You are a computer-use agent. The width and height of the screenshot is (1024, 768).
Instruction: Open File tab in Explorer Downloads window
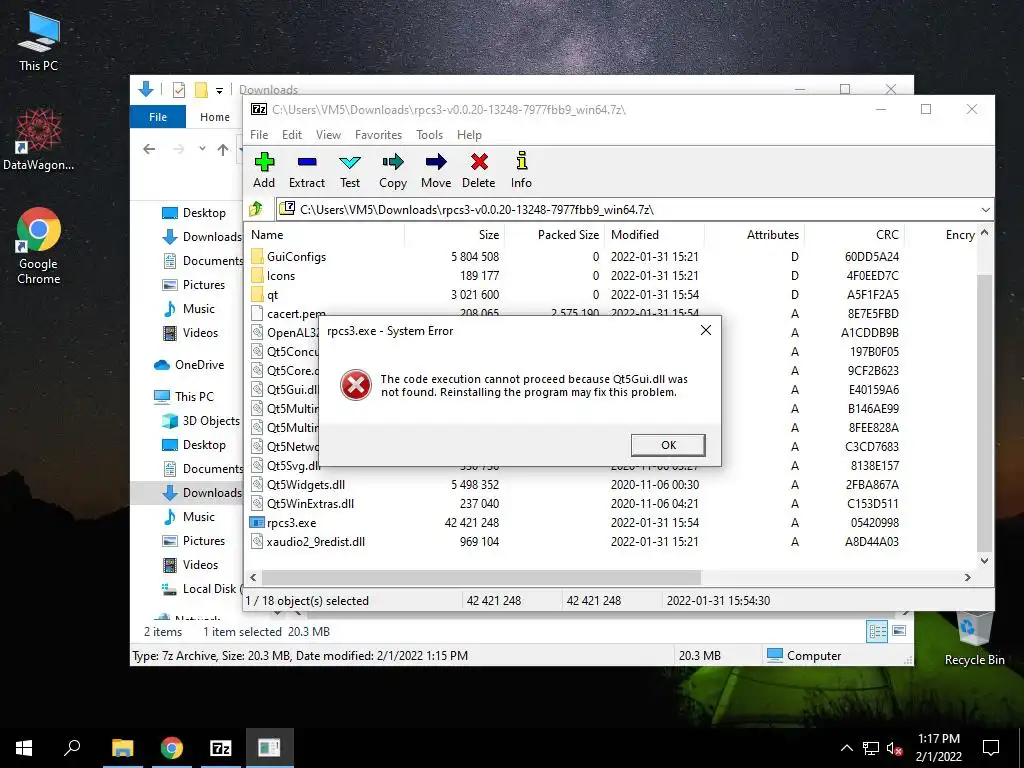click(x=158, y=117)
